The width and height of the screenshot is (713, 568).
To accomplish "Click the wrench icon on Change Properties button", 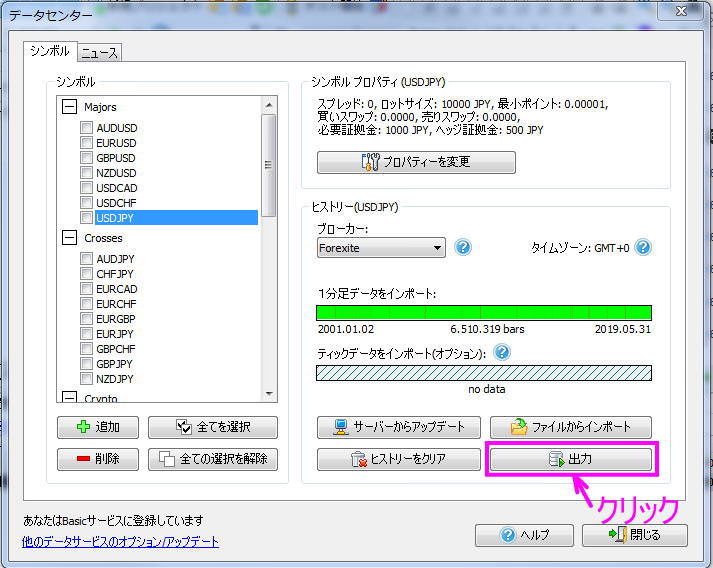I will (370, 161).
